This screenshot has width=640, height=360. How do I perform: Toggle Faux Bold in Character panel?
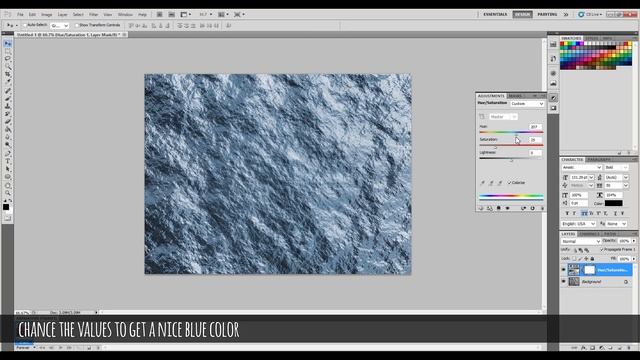(567, 213)
